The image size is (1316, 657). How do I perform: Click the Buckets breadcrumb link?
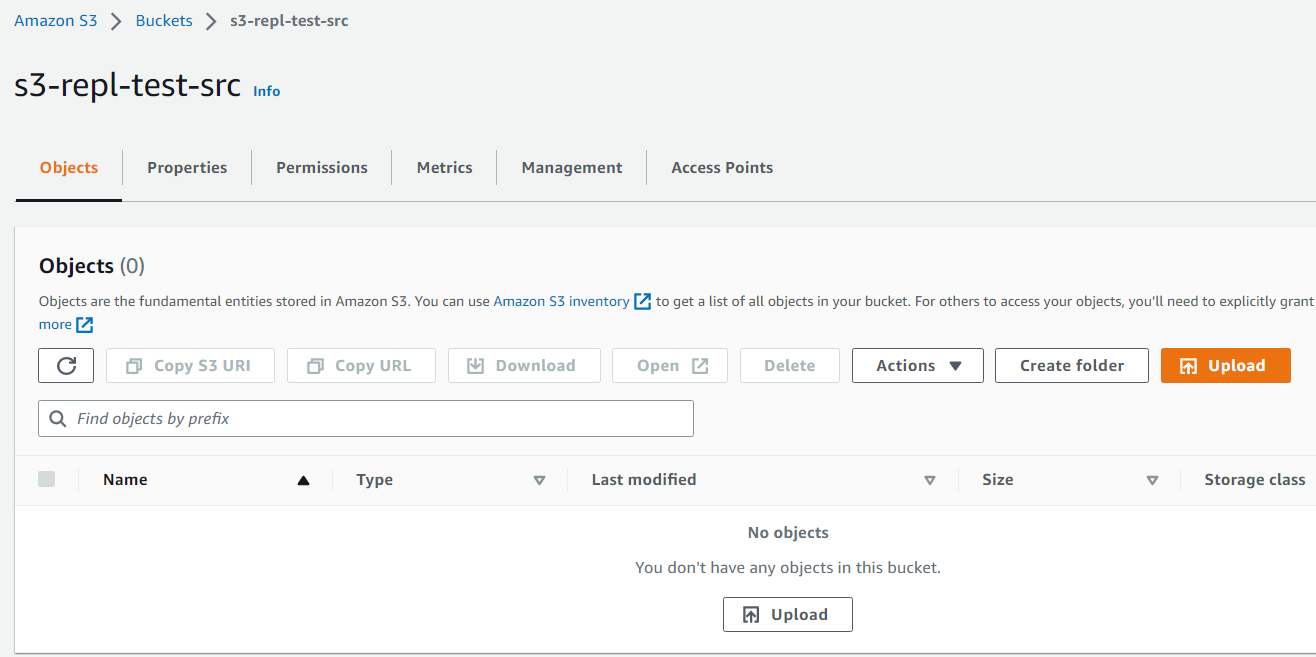coord(164,21)
